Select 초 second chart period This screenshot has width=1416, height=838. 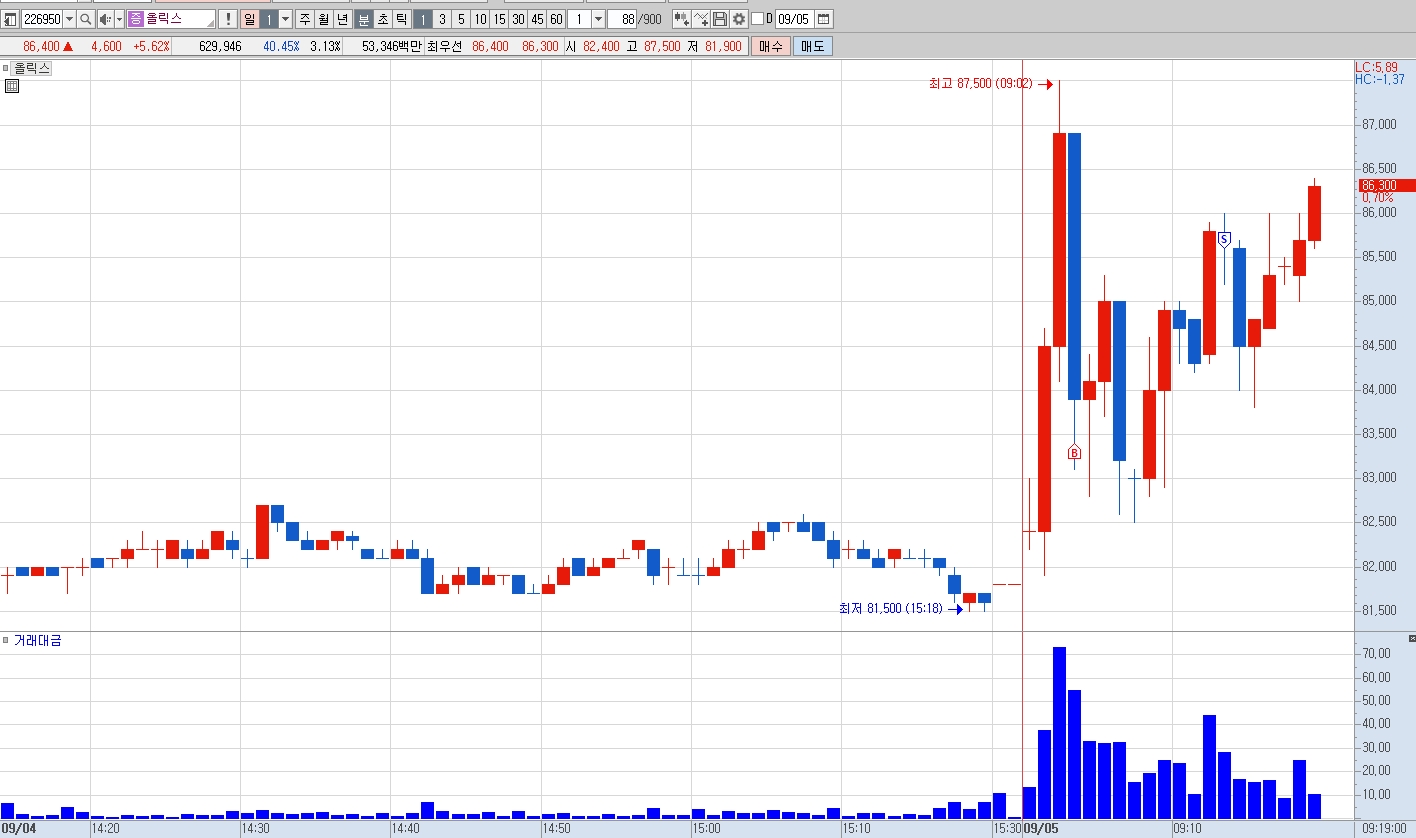(383, 19)
